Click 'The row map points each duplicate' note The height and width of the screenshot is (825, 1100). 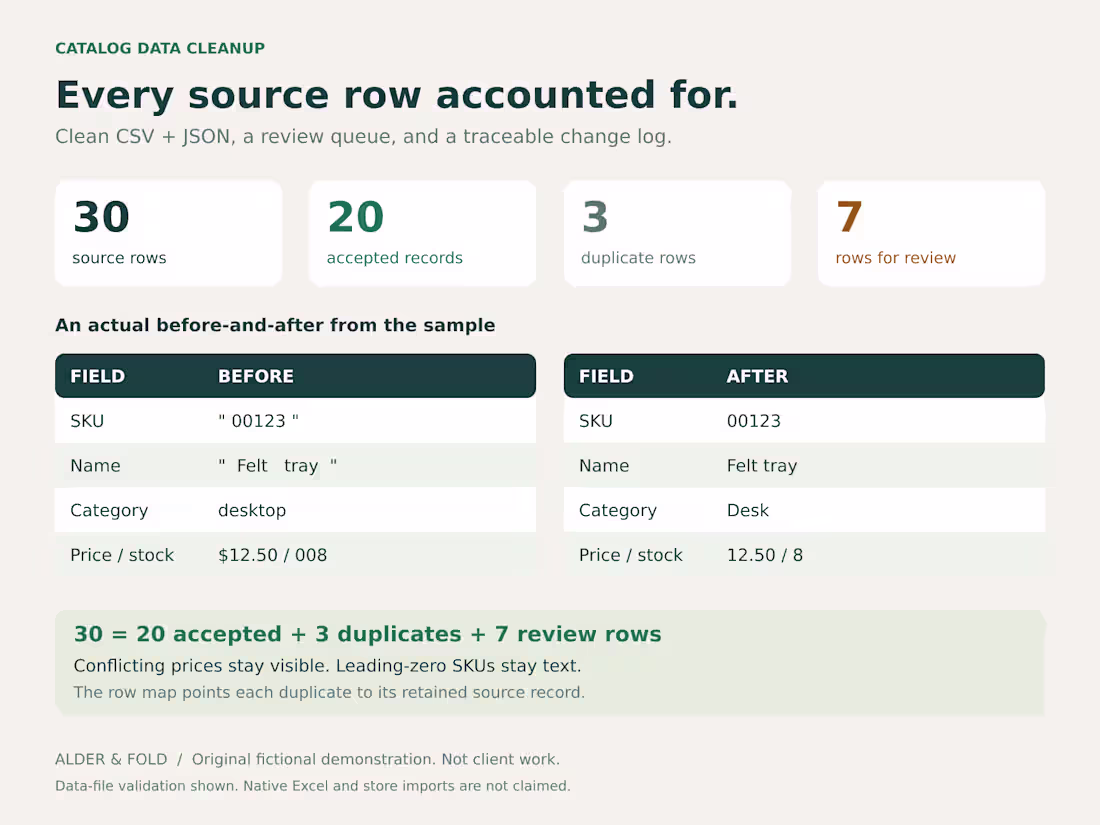(329, 692)
